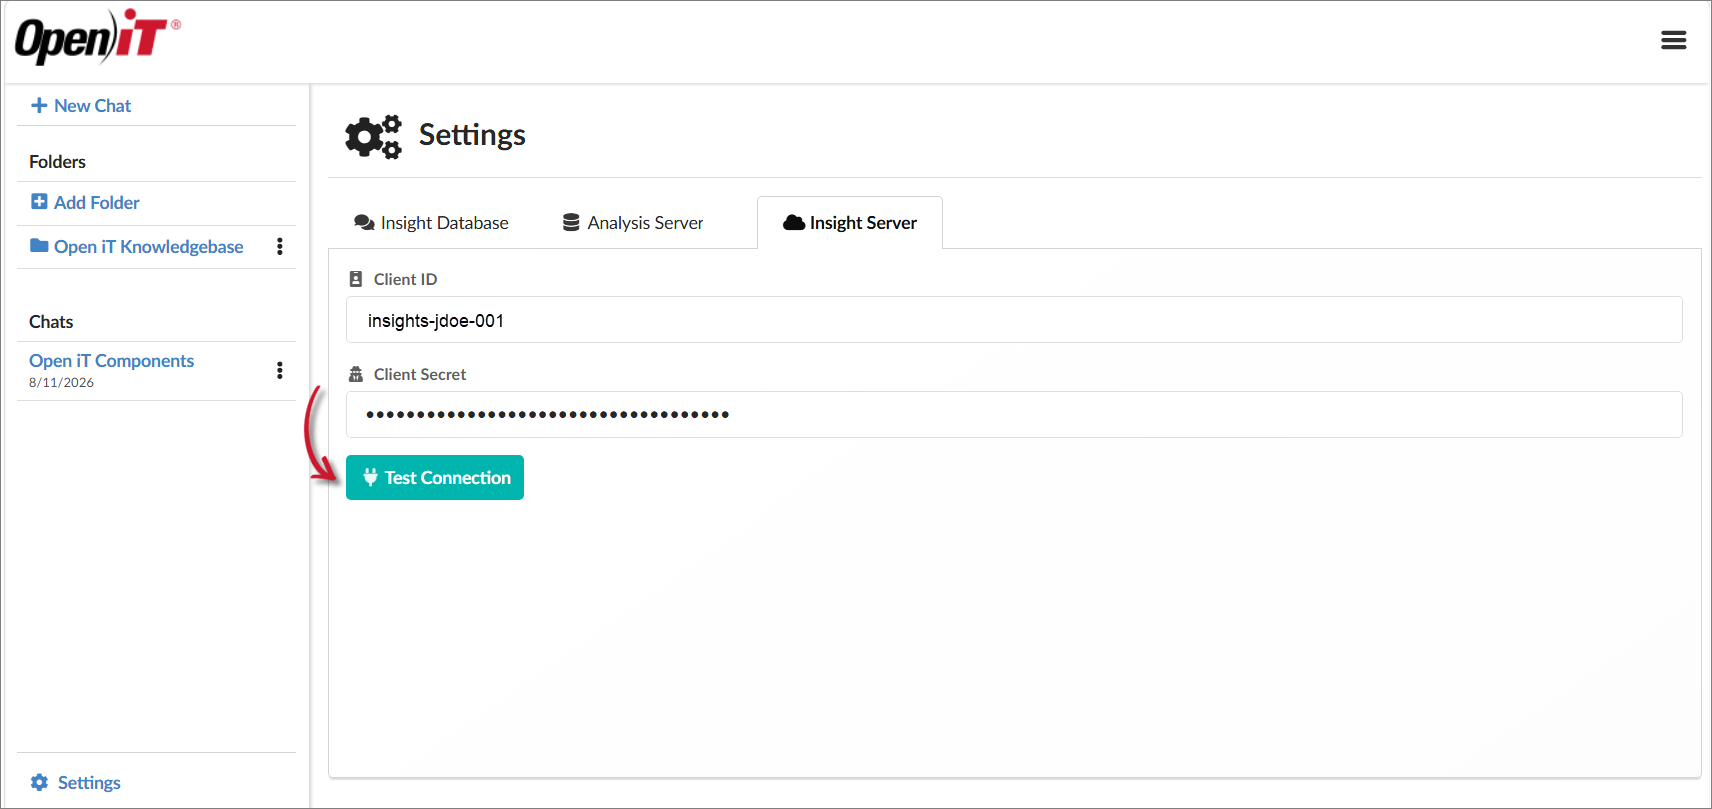This screenshot has height=809, width=1712.
Task: Open Settings from the sidebar
Action: [x=76, y=782]
